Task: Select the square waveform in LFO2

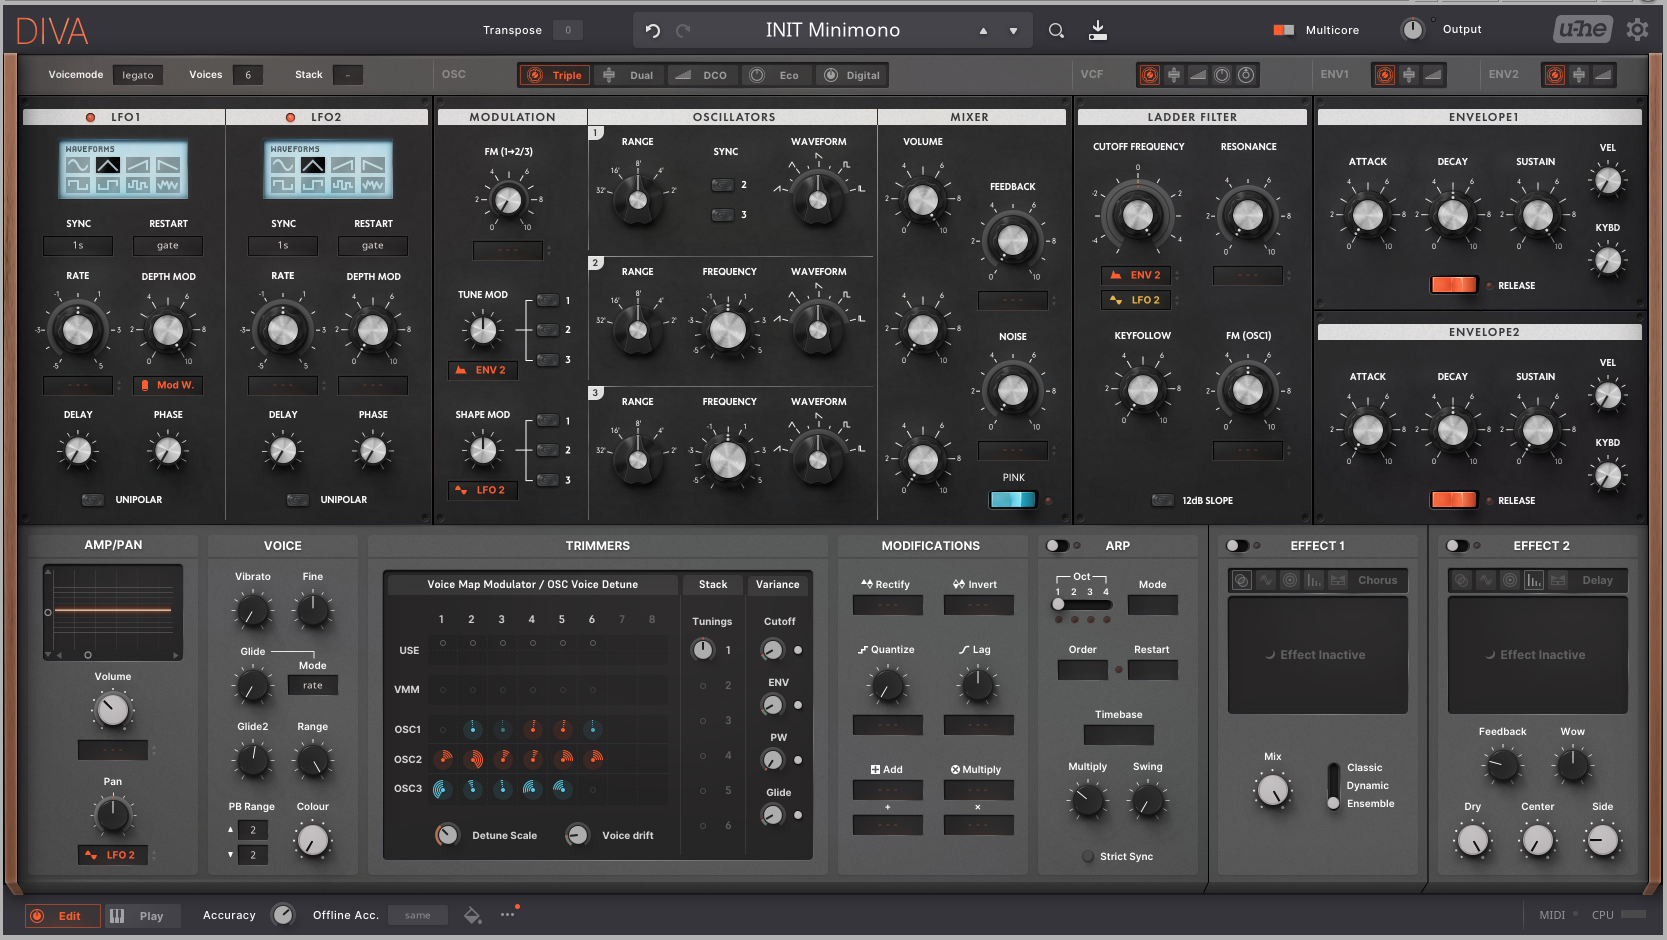Action: 283,185
